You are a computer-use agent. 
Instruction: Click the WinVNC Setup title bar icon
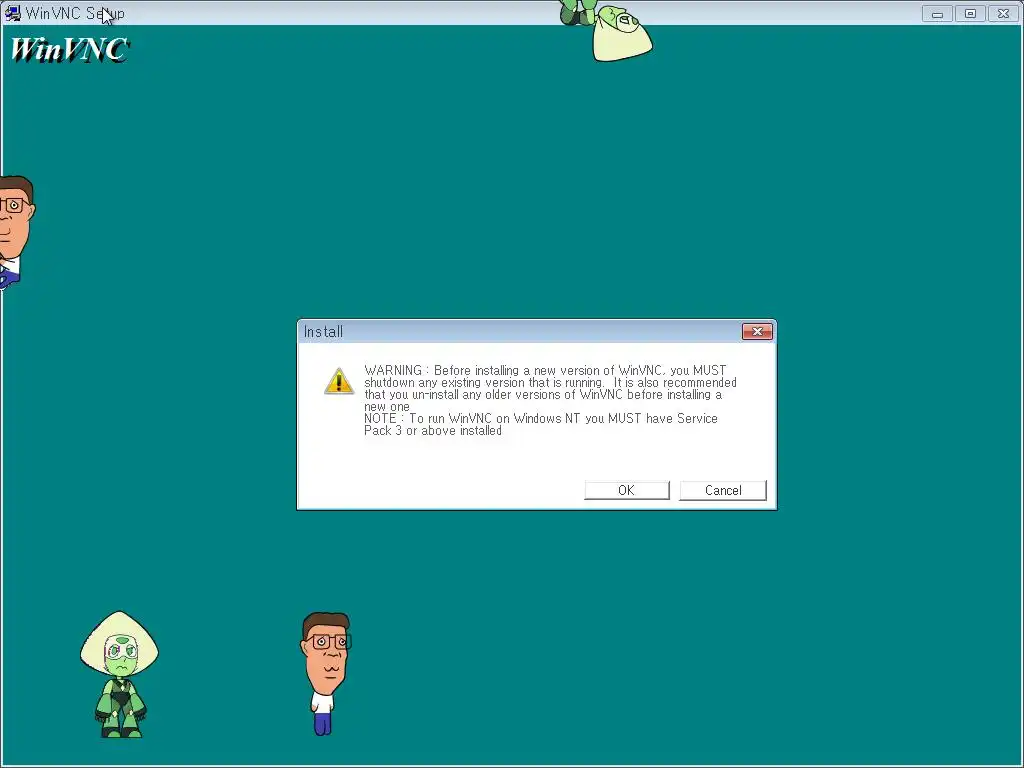(12, 13)
